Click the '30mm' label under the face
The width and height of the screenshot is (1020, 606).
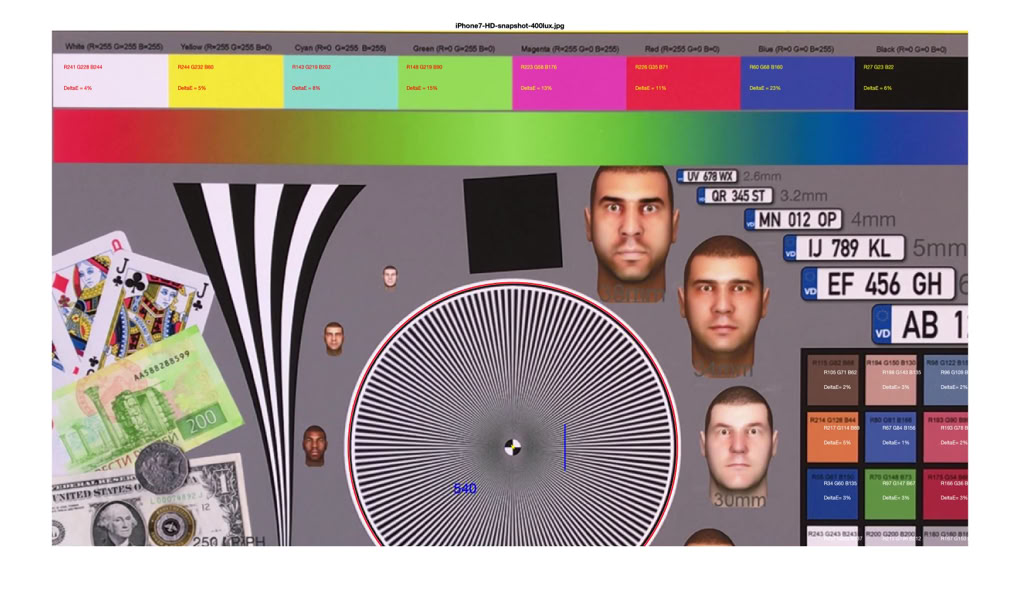click(740, 500)
